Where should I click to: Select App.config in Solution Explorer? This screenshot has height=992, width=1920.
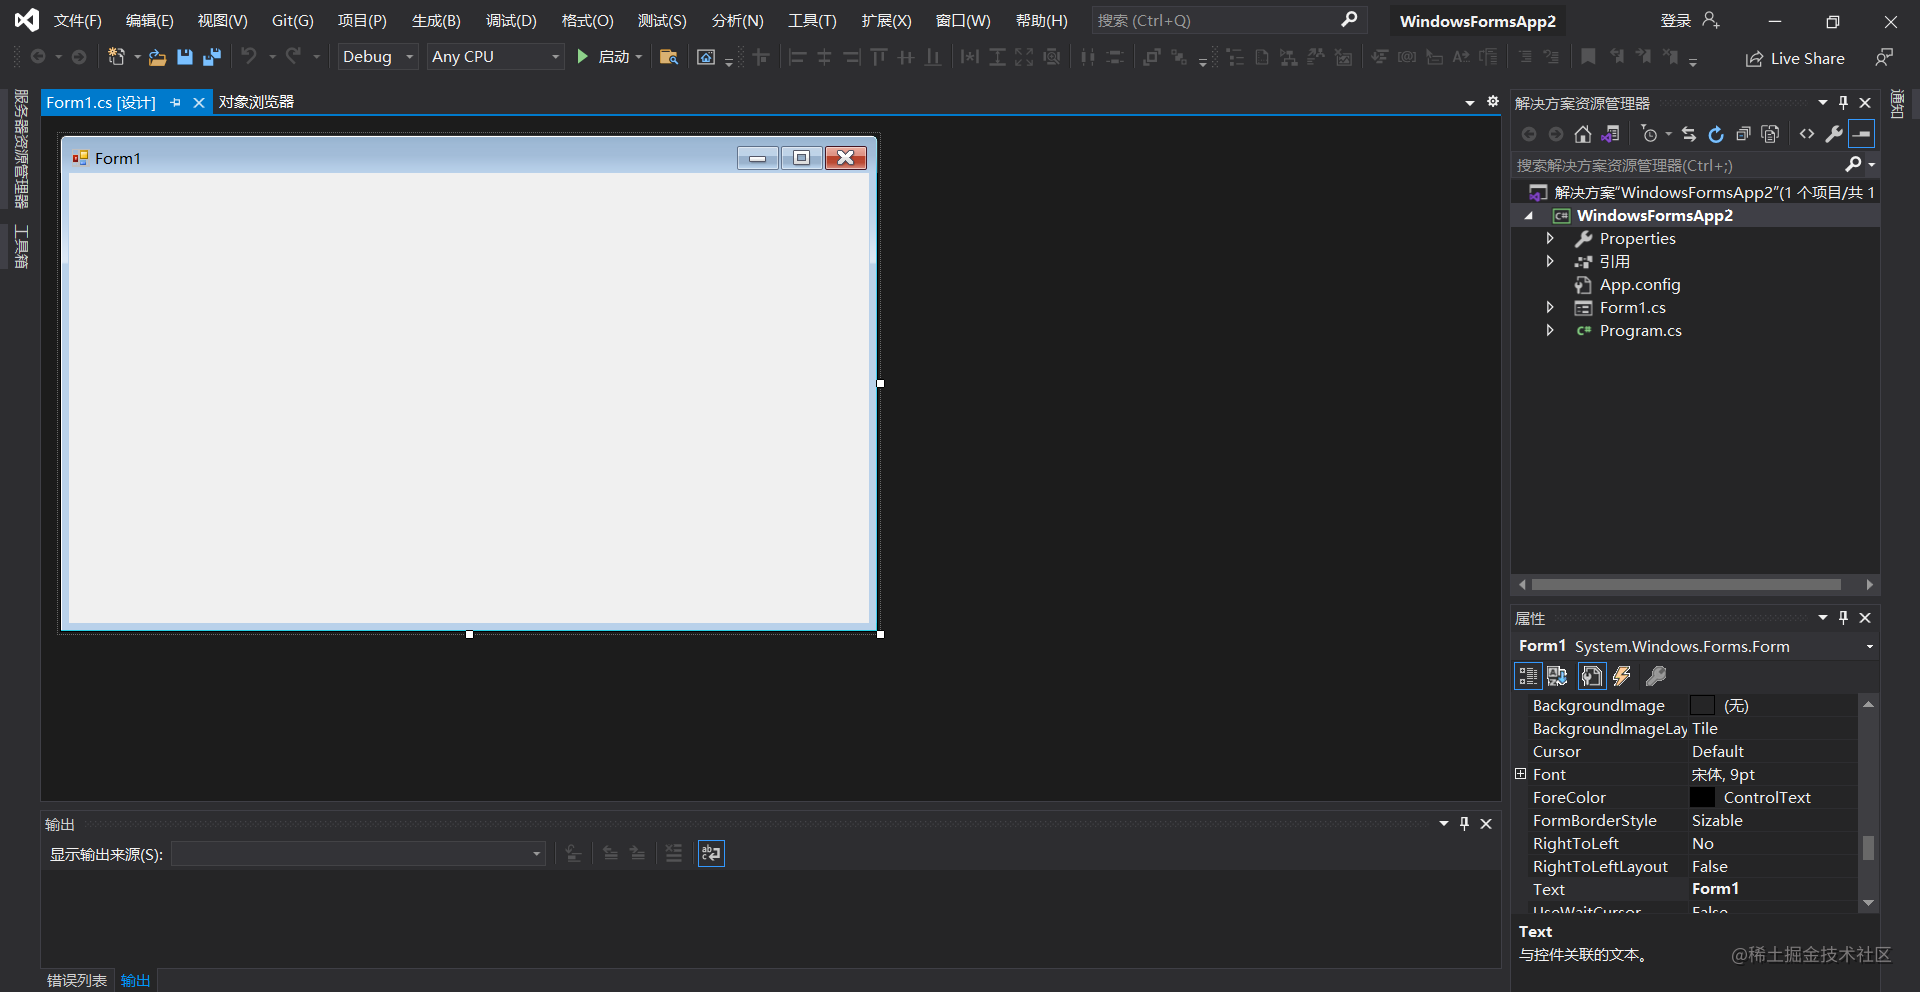pos(1640,285)
